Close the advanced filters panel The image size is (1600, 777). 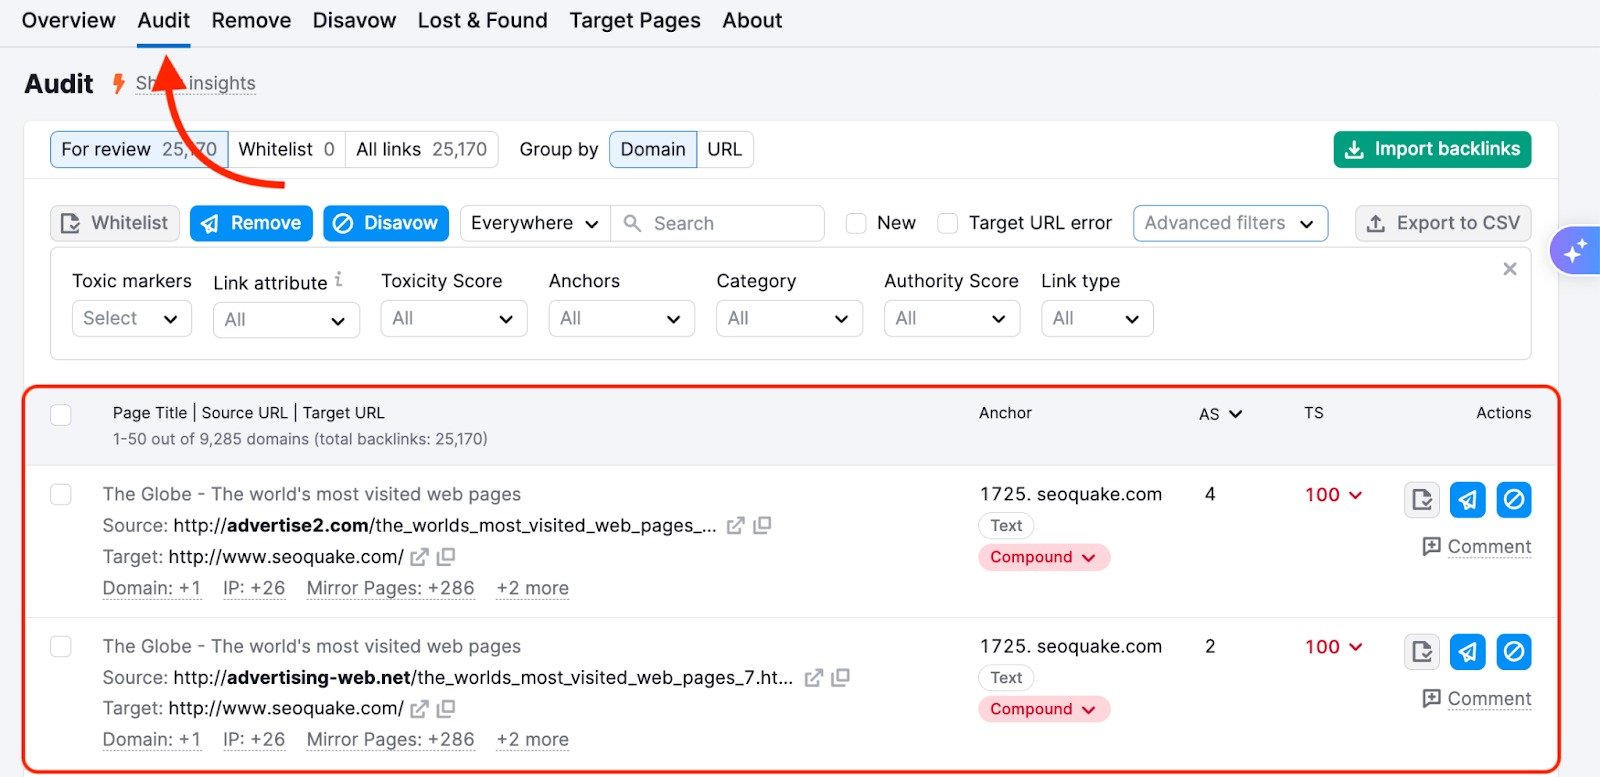pos(1509,269)
